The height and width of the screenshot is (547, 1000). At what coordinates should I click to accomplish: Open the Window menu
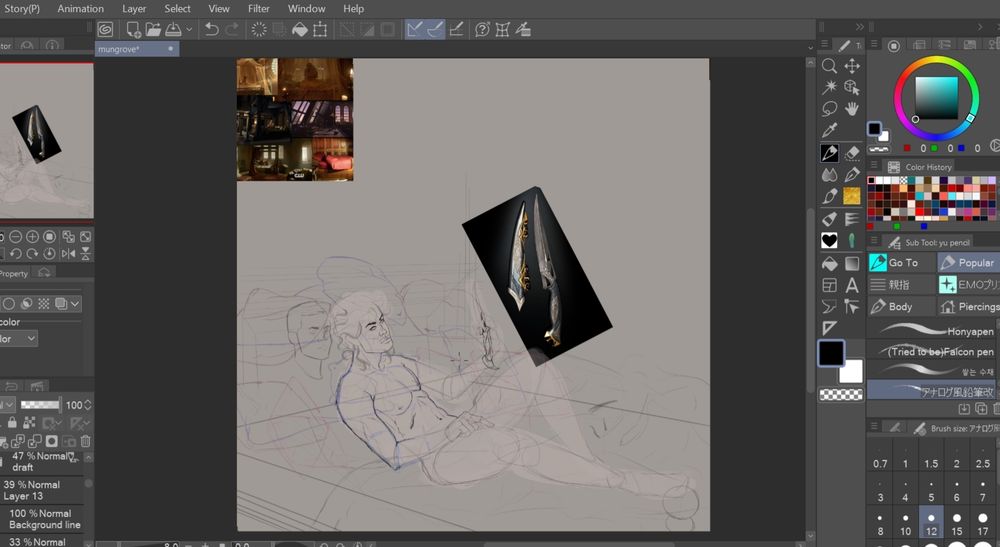pos(306,9)
